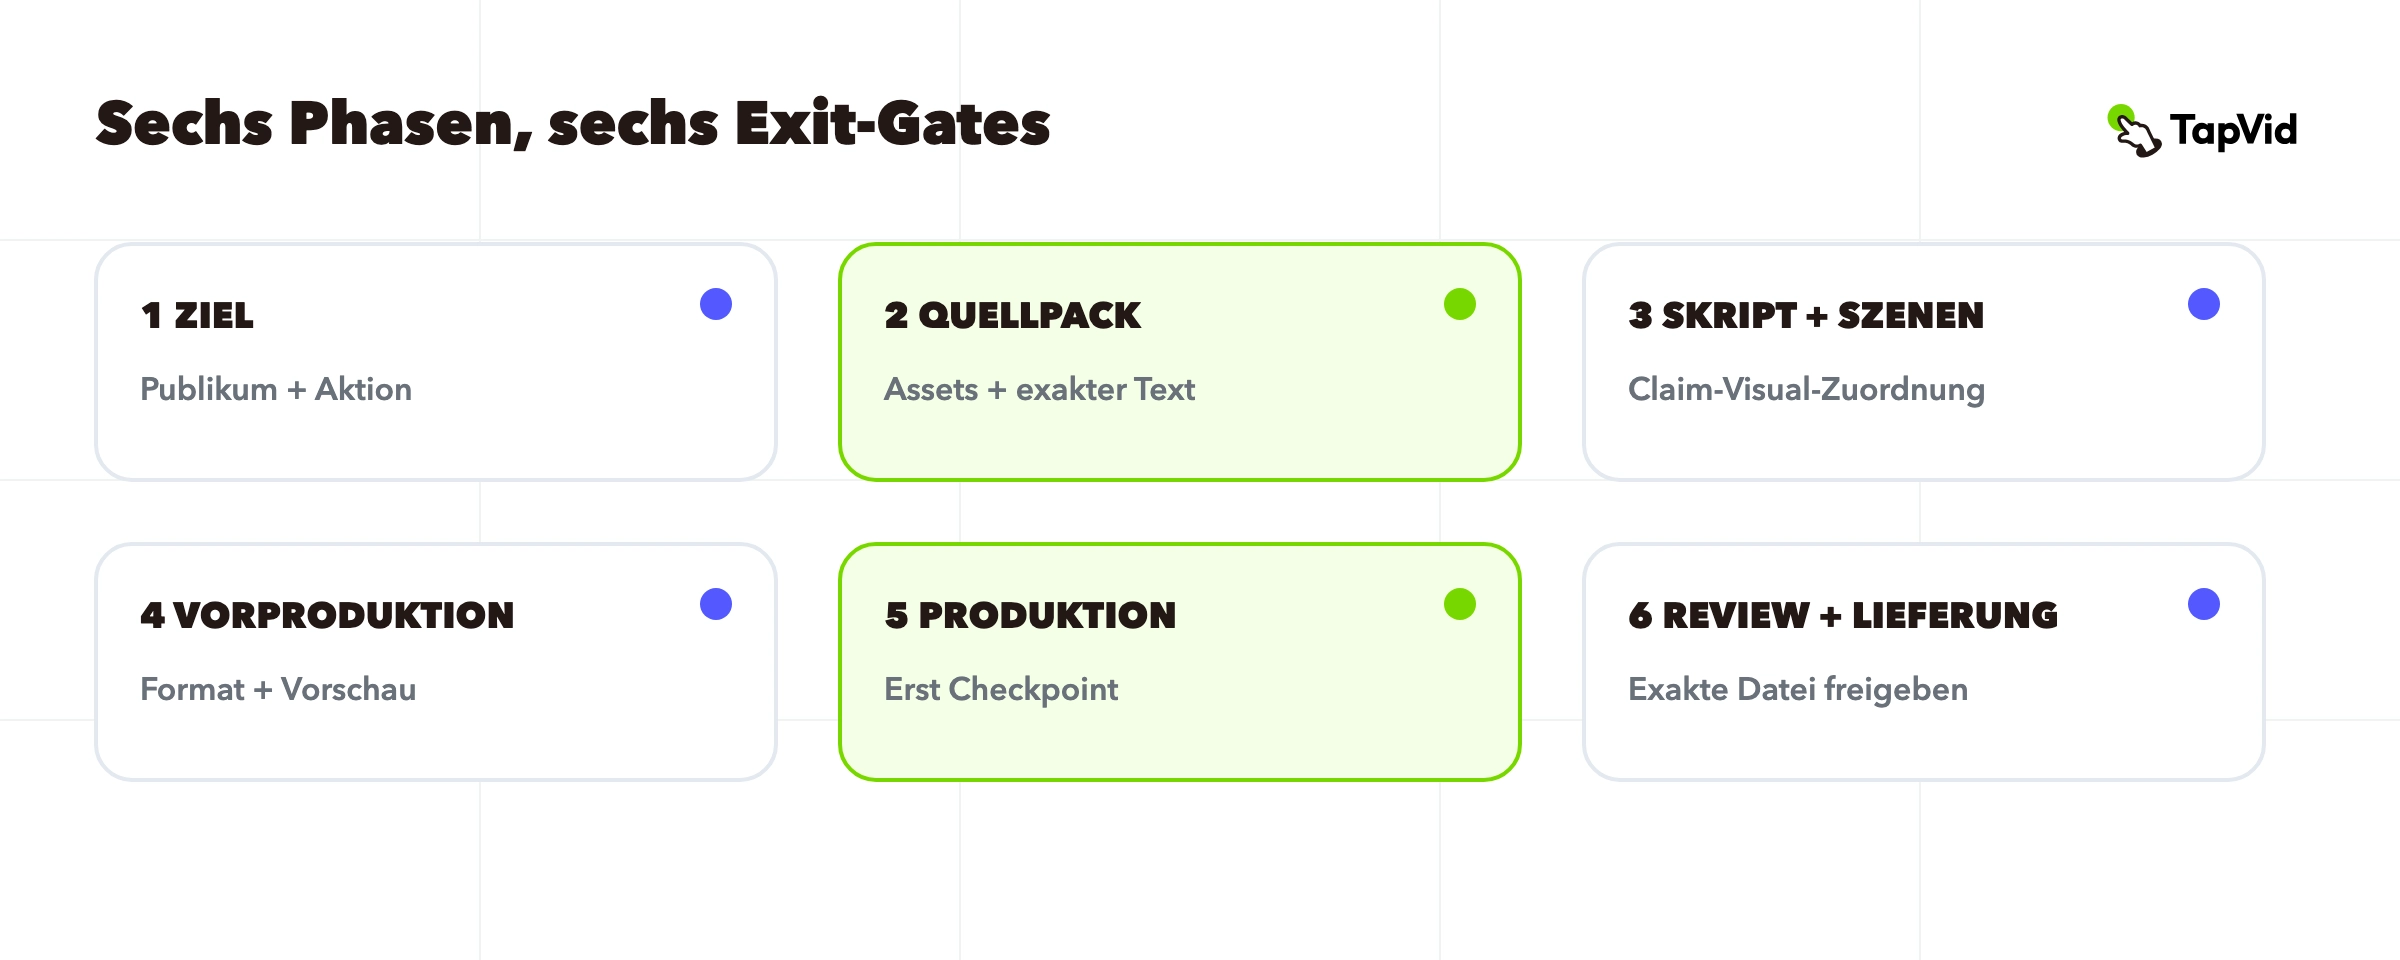The width and height of the screenshot is (2400, 960).
Task: Click the 'Claim-Visual-Zuordnung' subtitle
Action: pos(1806,389)
